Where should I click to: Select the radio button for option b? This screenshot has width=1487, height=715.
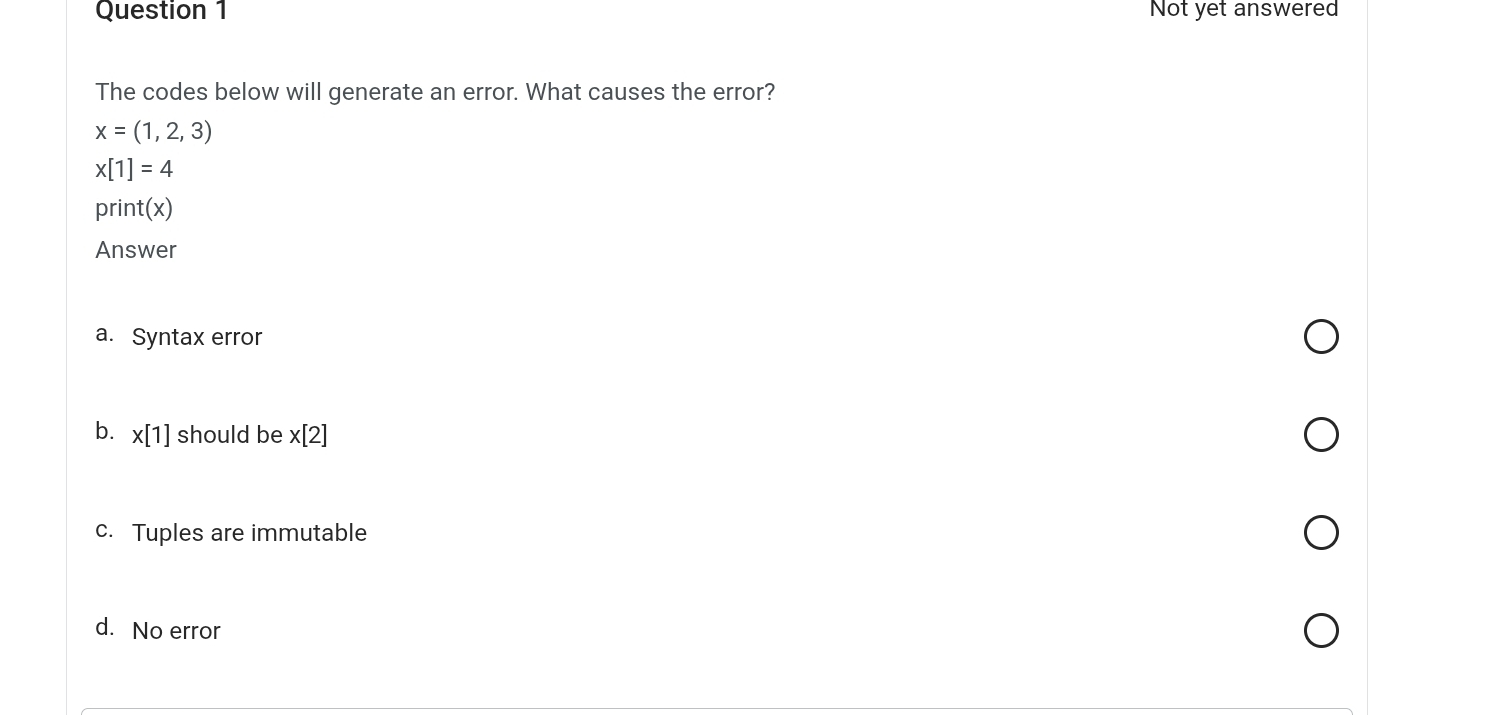(1321, 434)
